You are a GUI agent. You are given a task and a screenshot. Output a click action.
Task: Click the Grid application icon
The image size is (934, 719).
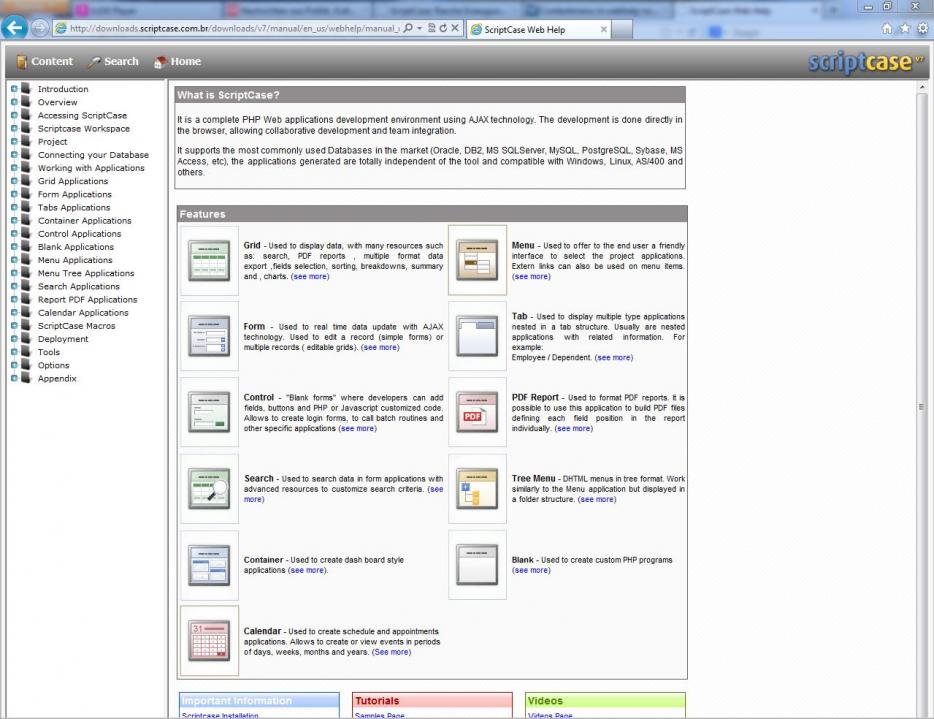209,260
